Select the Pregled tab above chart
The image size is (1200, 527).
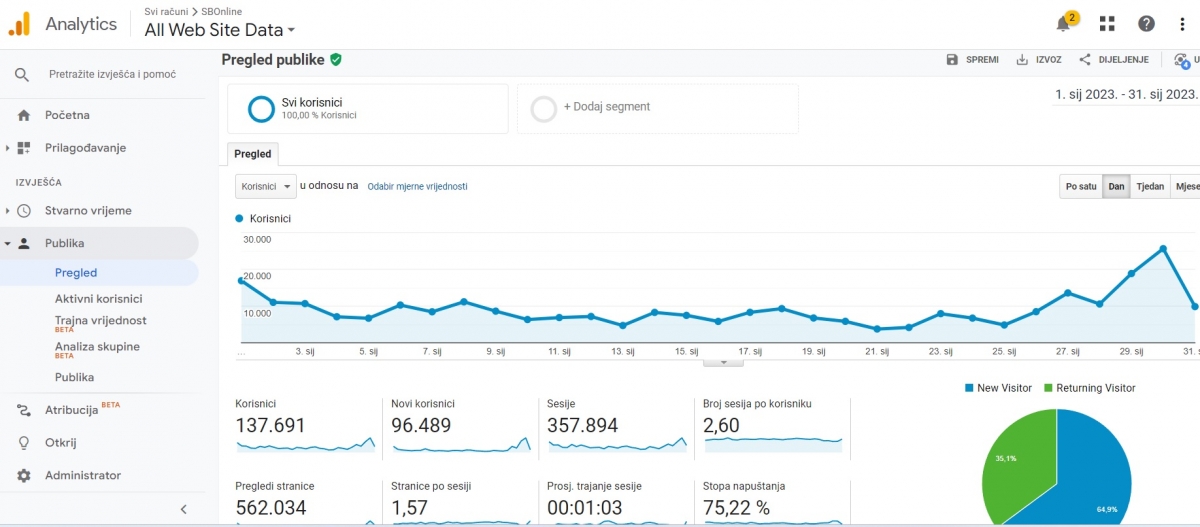(253, 154)
